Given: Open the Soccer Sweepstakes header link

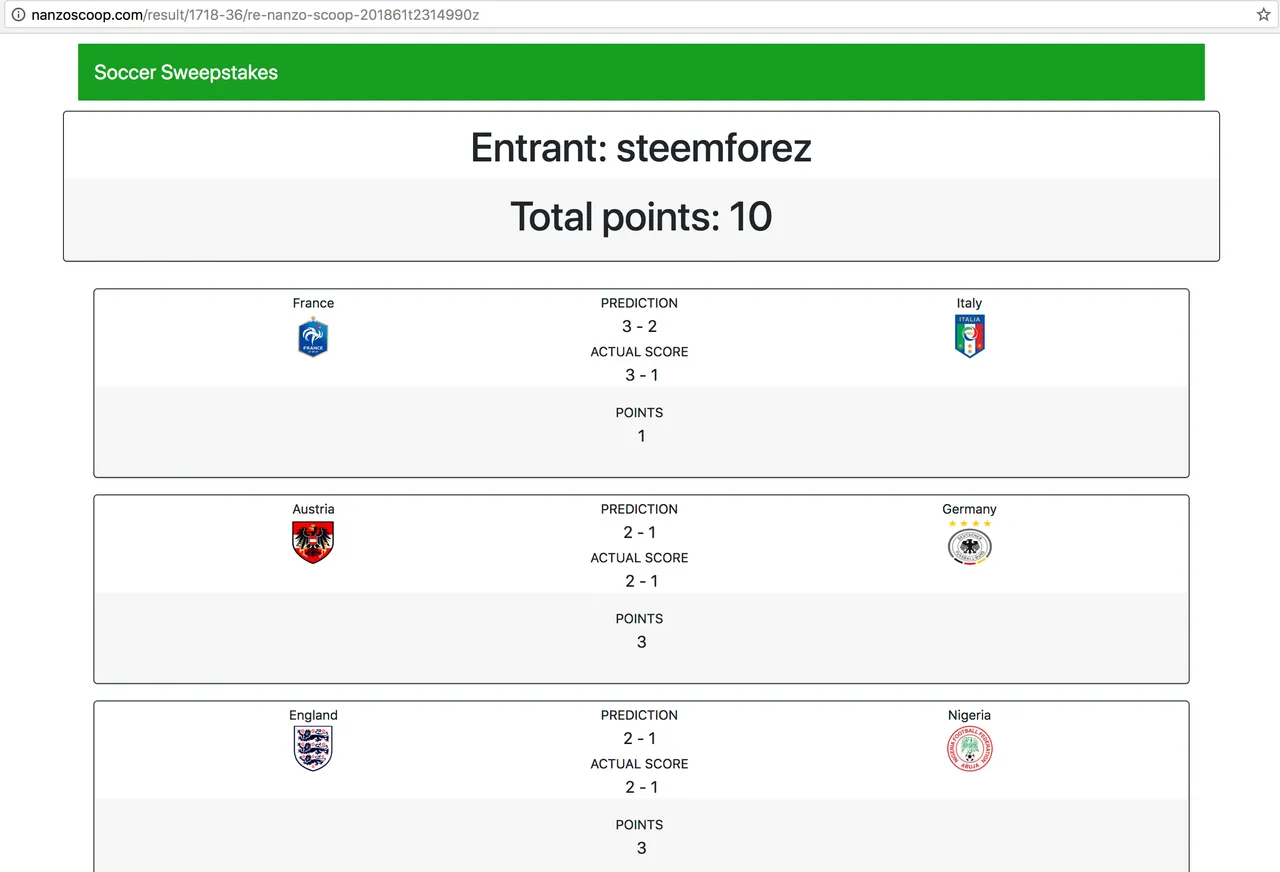Looking at the screenshot, I should coord(186,72).
